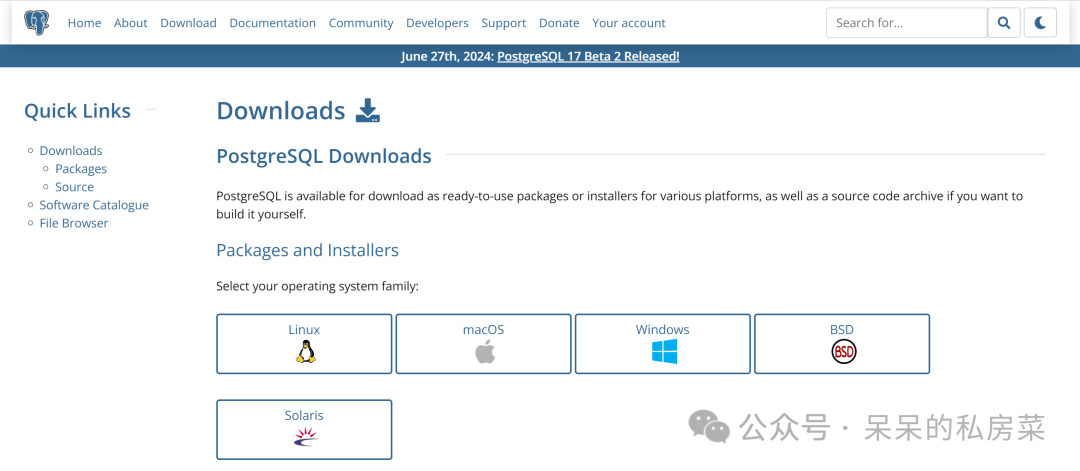The height and width of the screenshot is (471, 1080).
Task: Open the About menu item
Action: 130,23
